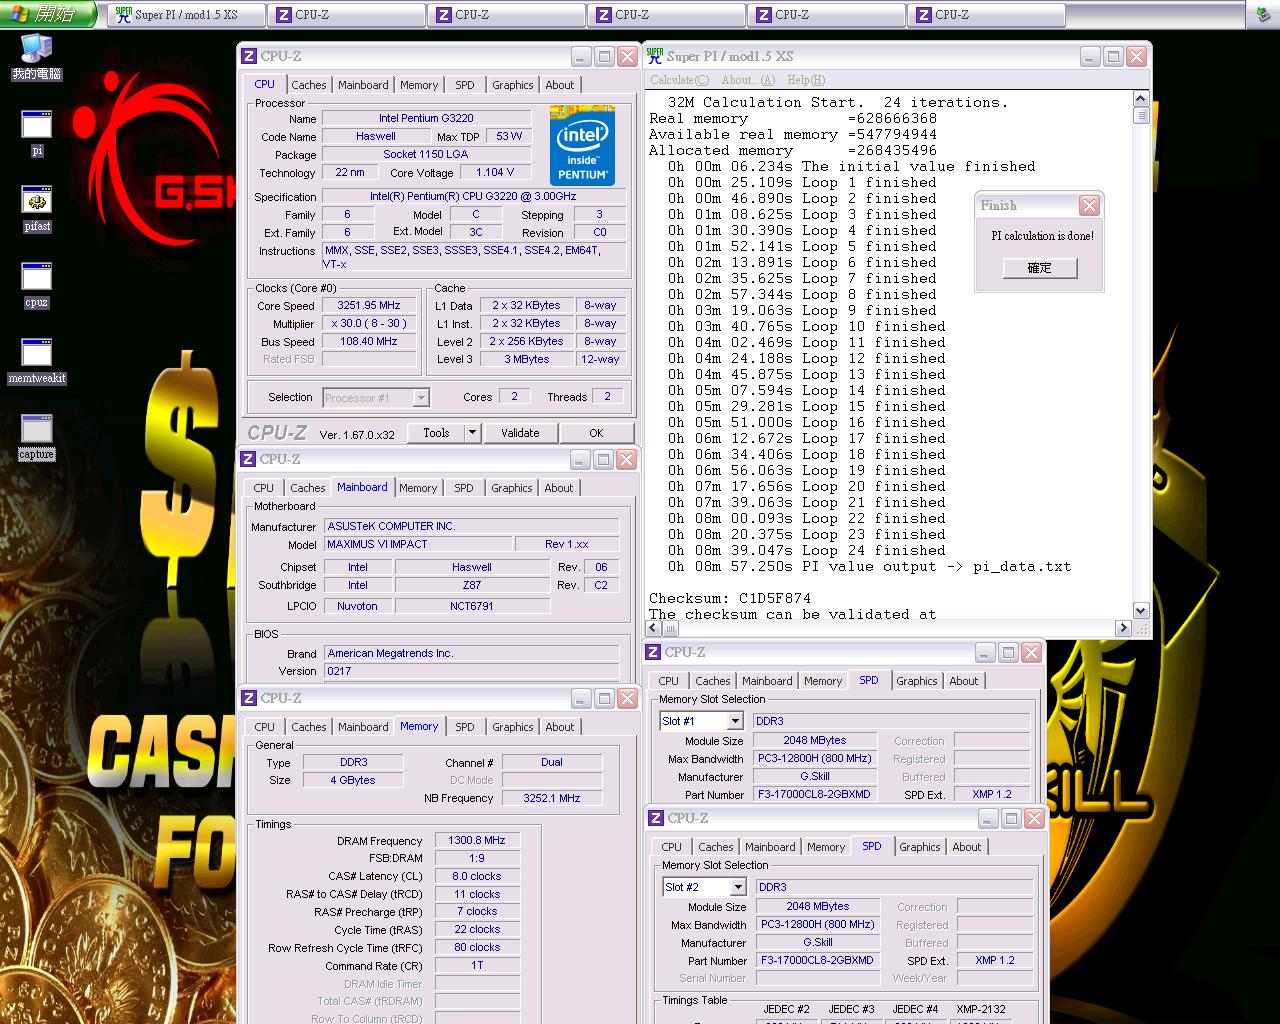This screenshot has width=1280, height=1024.
Task: Open the pi desktop shortcut
Action: point(36,134)
